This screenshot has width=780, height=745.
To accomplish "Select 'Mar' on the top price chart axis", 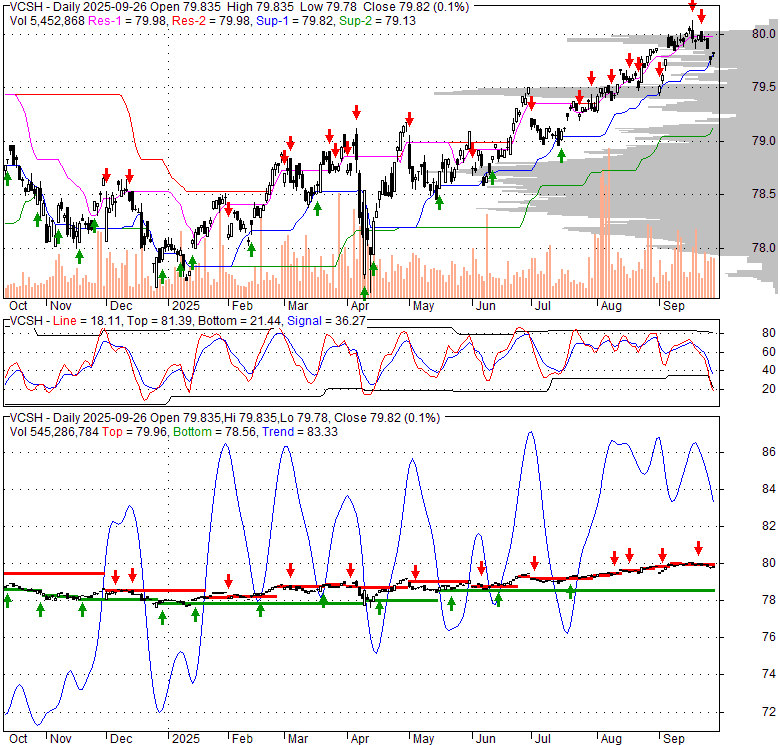I will pyautogui.click(x=298, y=306).
